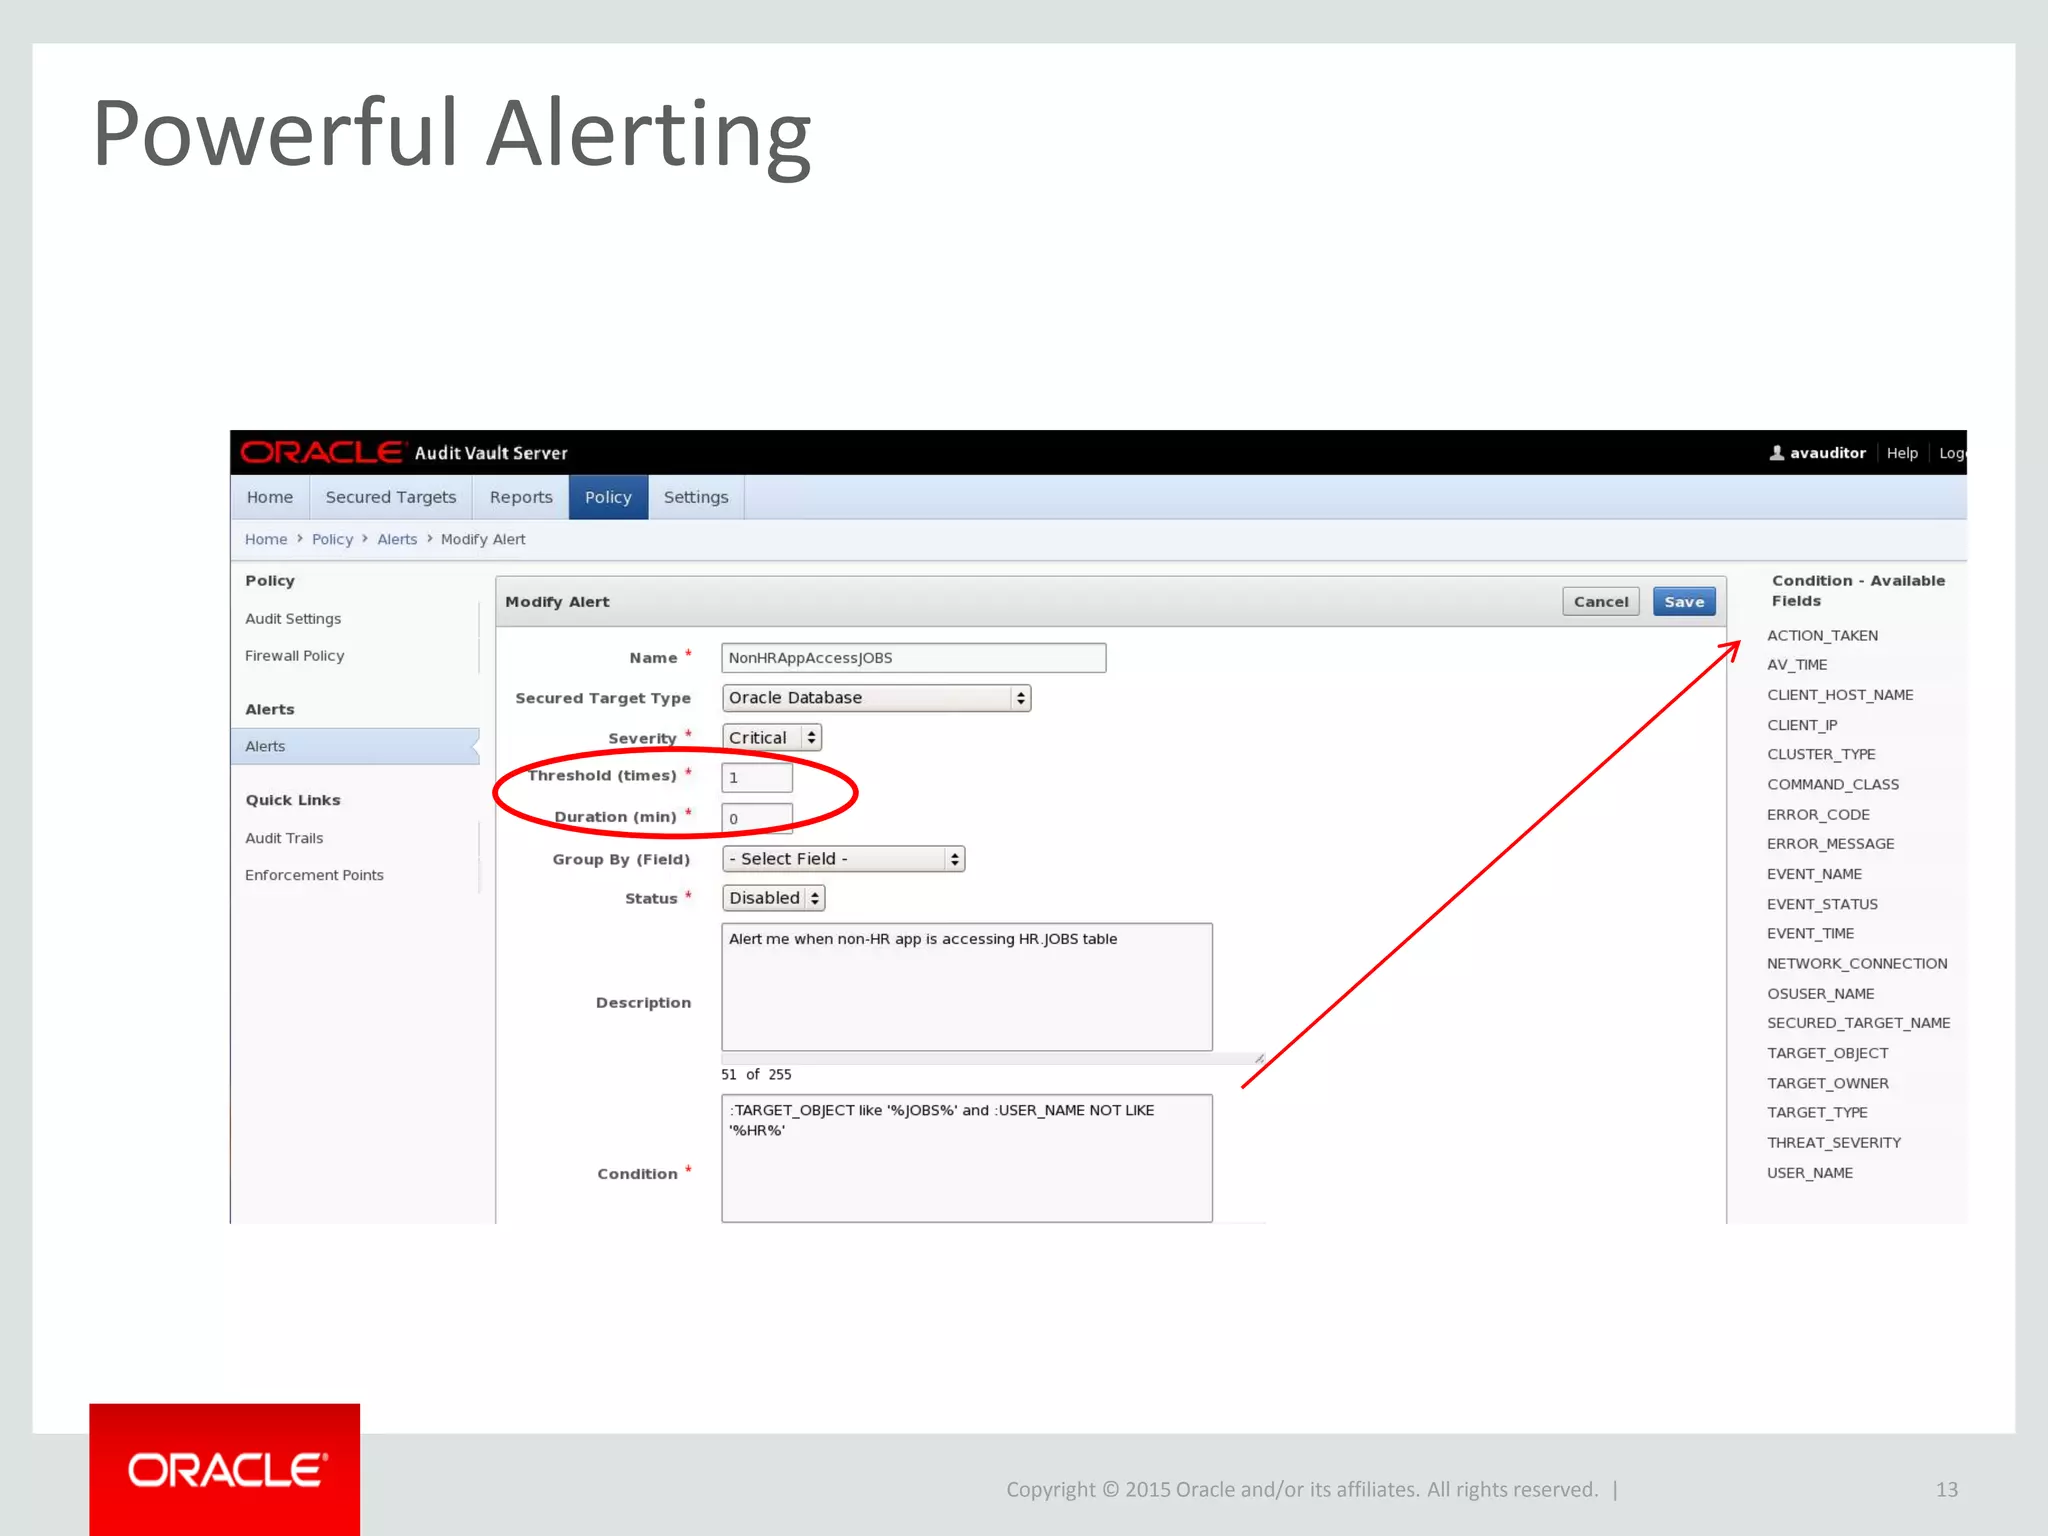Screen dimensions: 2048x1536
Task: Click AV_TIME available field
Action: (x=1797, y=665)
